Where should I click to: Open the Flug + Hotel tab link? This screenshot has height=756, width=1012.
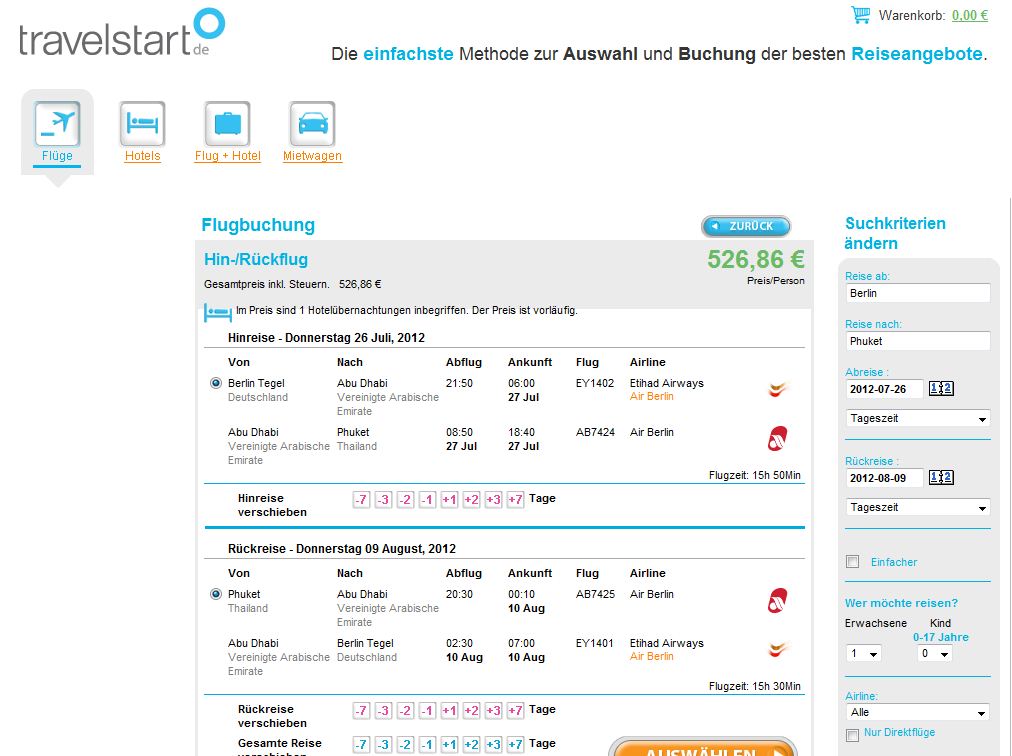228,156
